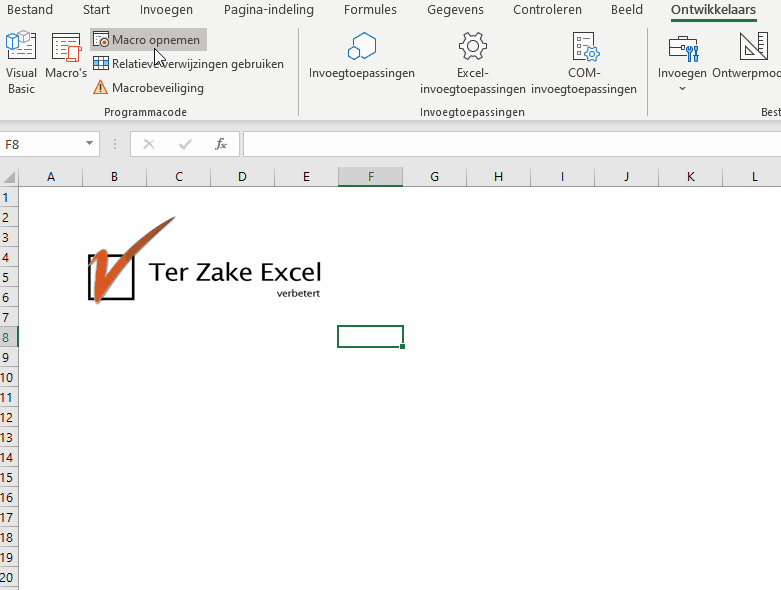Select column K header
This screenshot has height=590, width=781.
690,177
